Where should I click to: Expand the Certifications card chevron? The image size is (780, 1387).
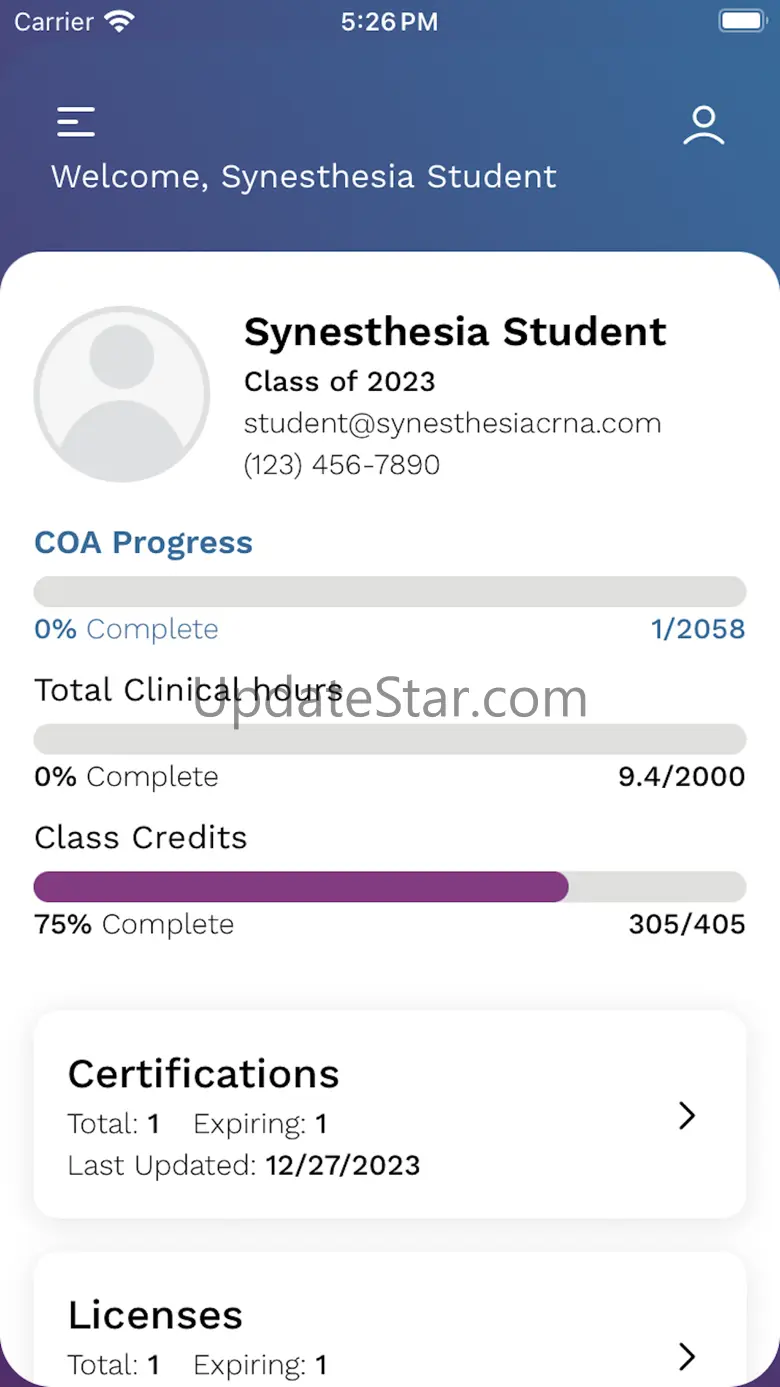pyautogui.click(x=687, y=1115)
